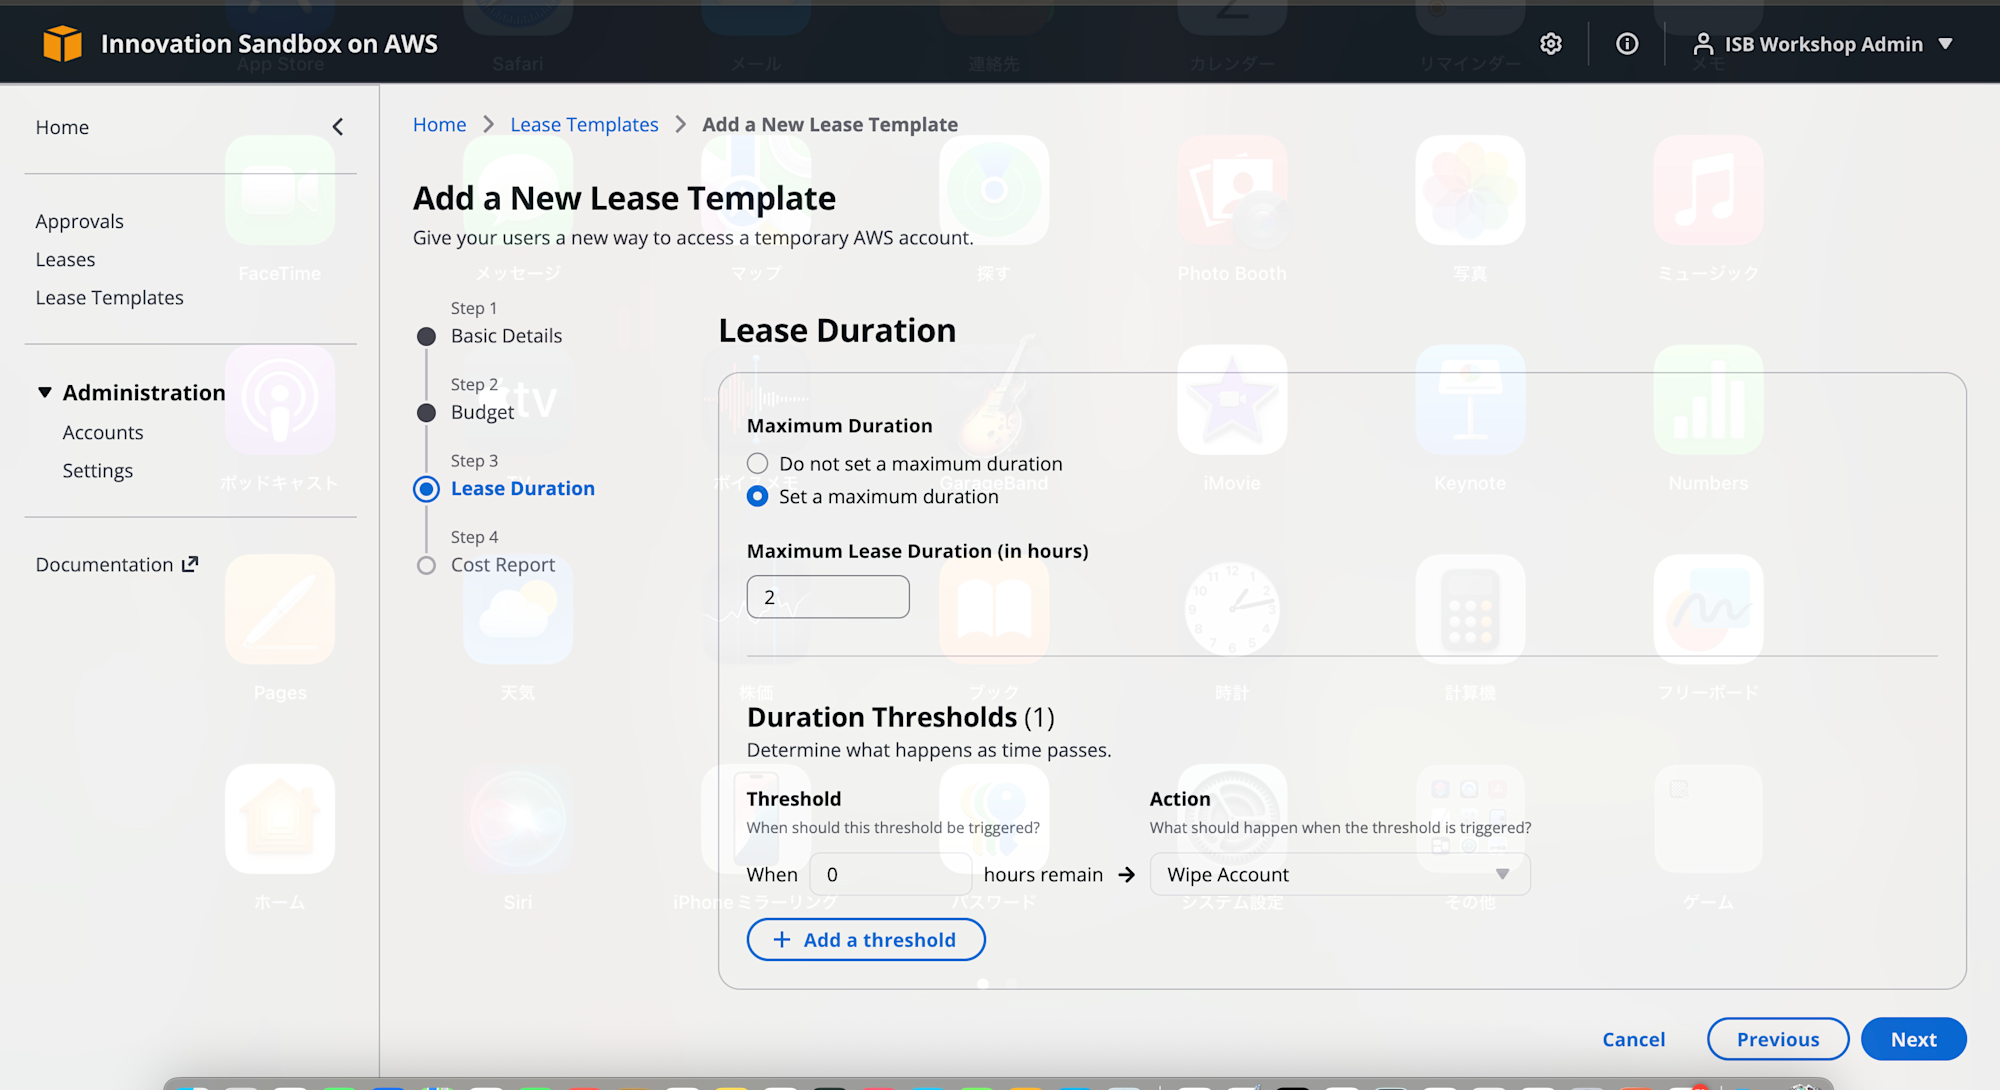
Task: Open Lease Templates in sidebar
Action: 110,297
